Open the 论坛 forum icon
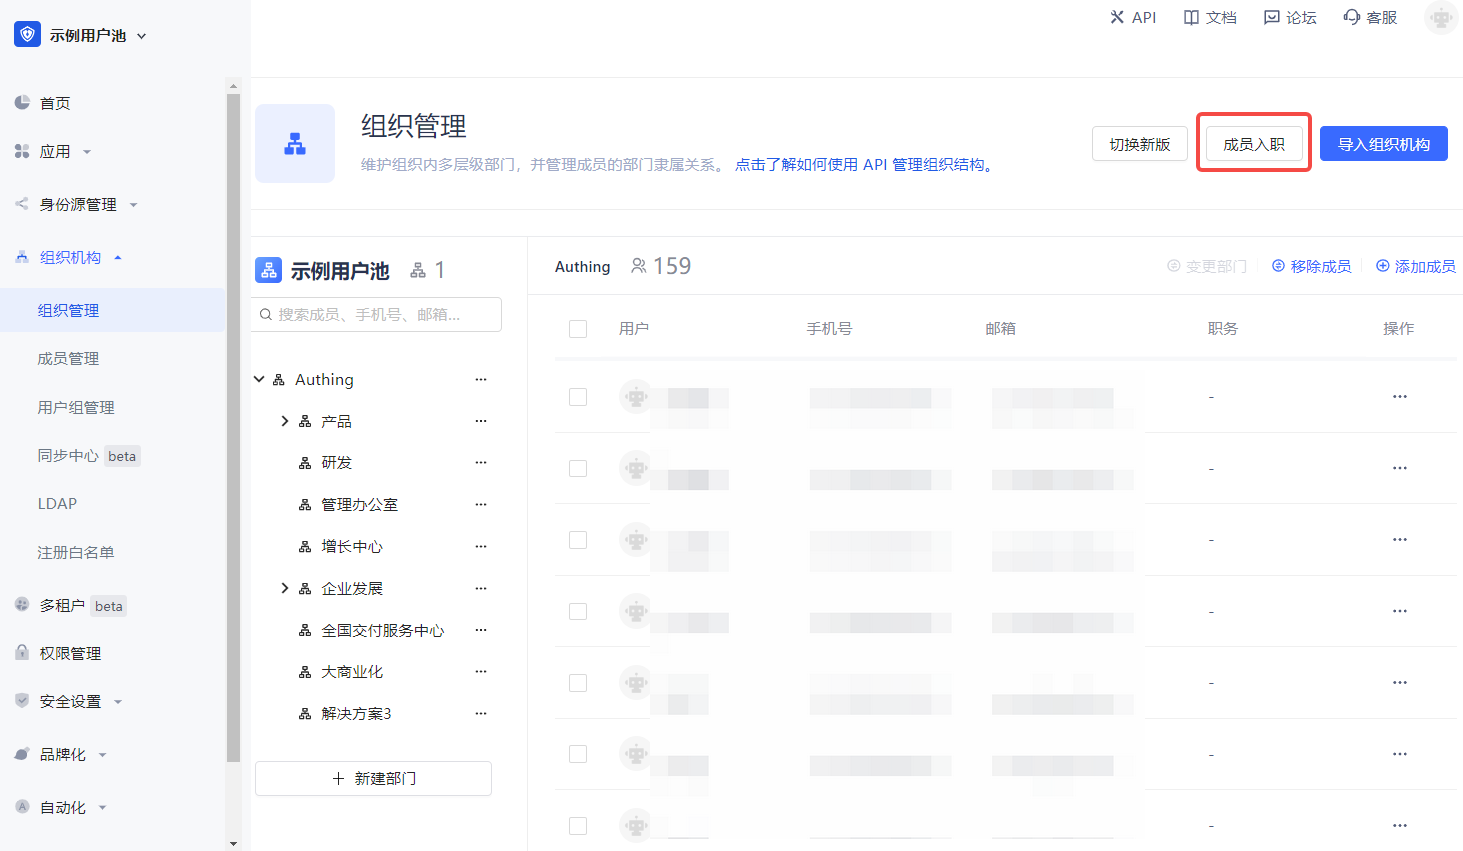This screenshot has height=851, width=1463. pos(1271,17)
